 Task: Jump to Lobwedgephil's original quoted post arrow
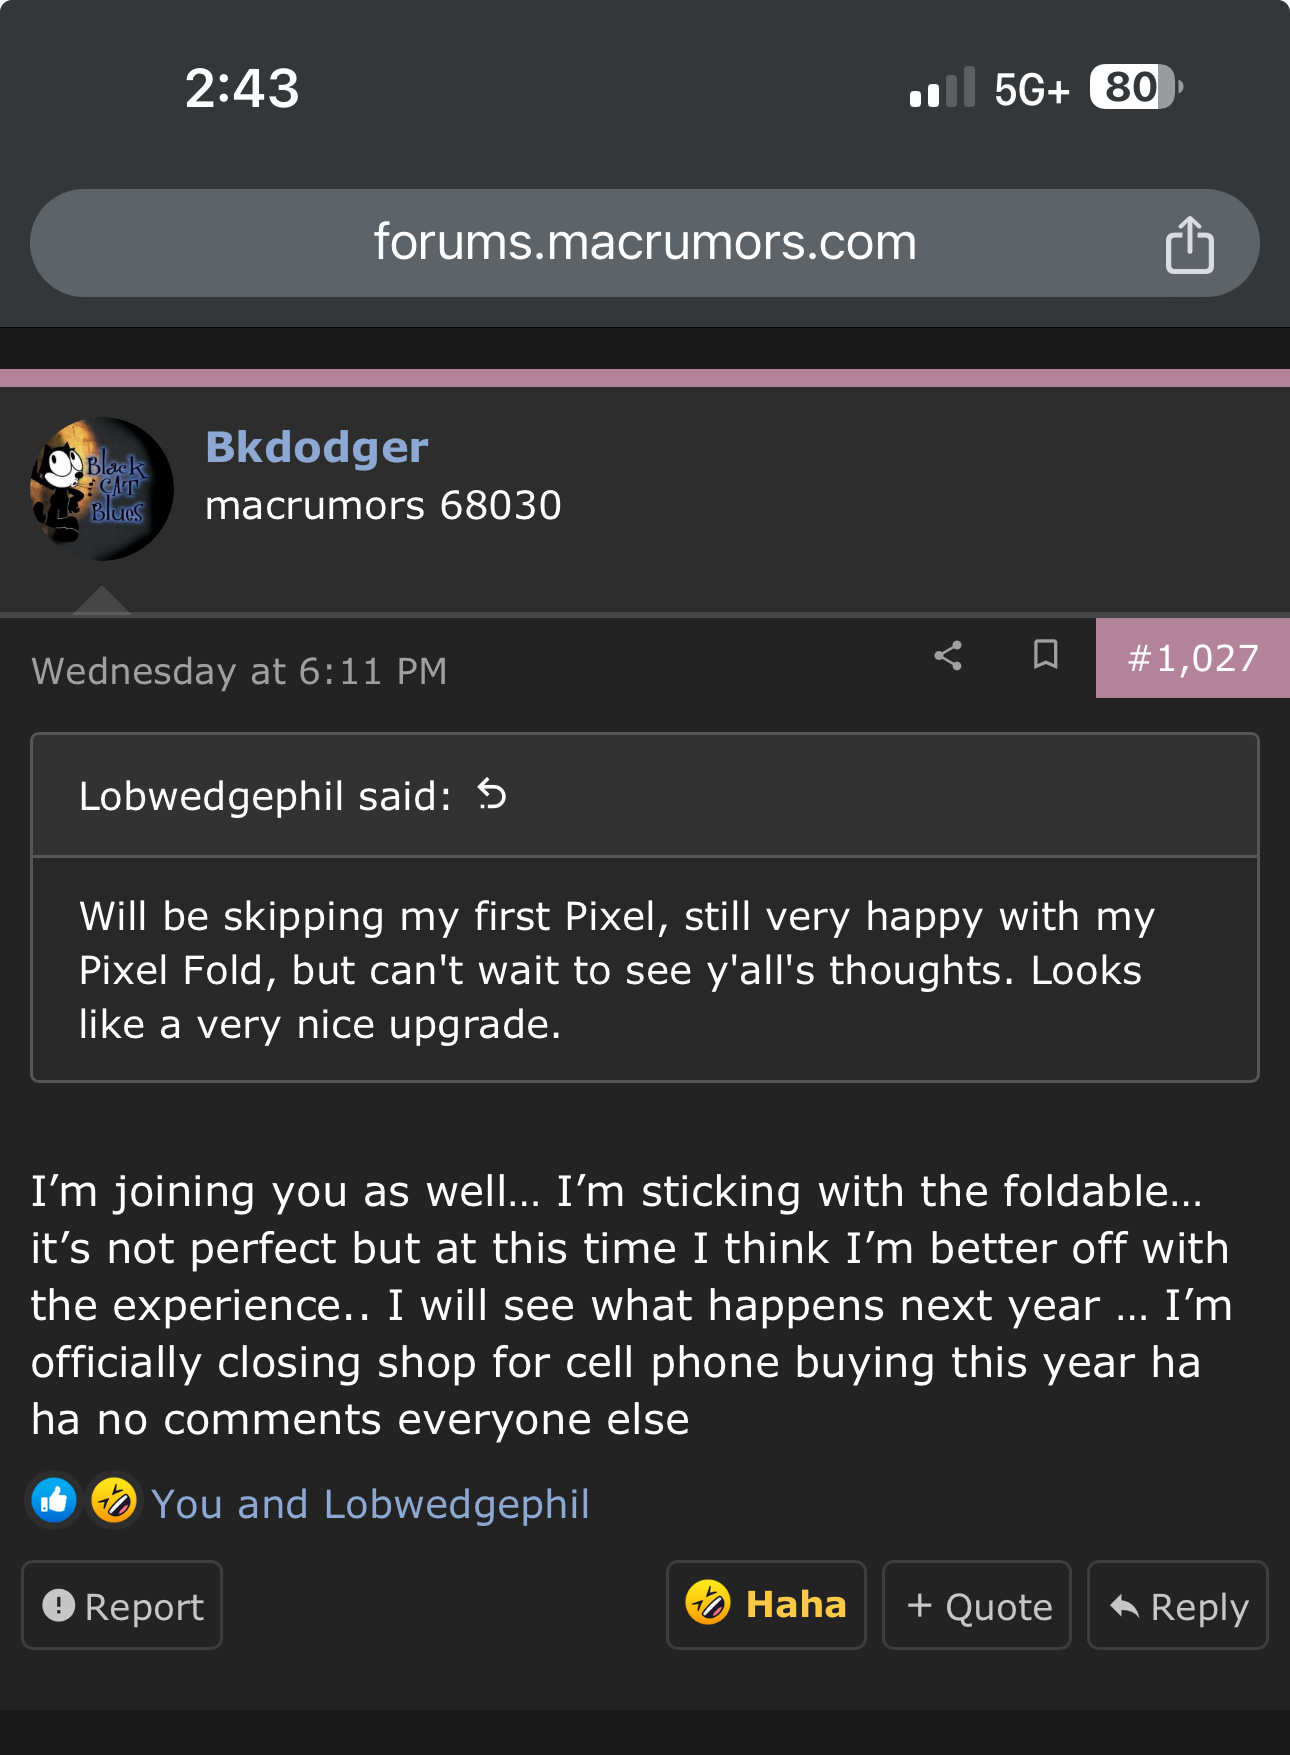point(492,795)
